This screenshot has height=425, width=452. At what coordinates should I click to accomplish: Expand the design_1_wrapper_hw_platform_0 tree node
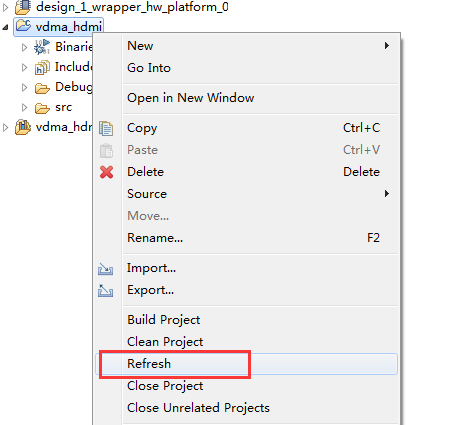(x=5, y=7)
